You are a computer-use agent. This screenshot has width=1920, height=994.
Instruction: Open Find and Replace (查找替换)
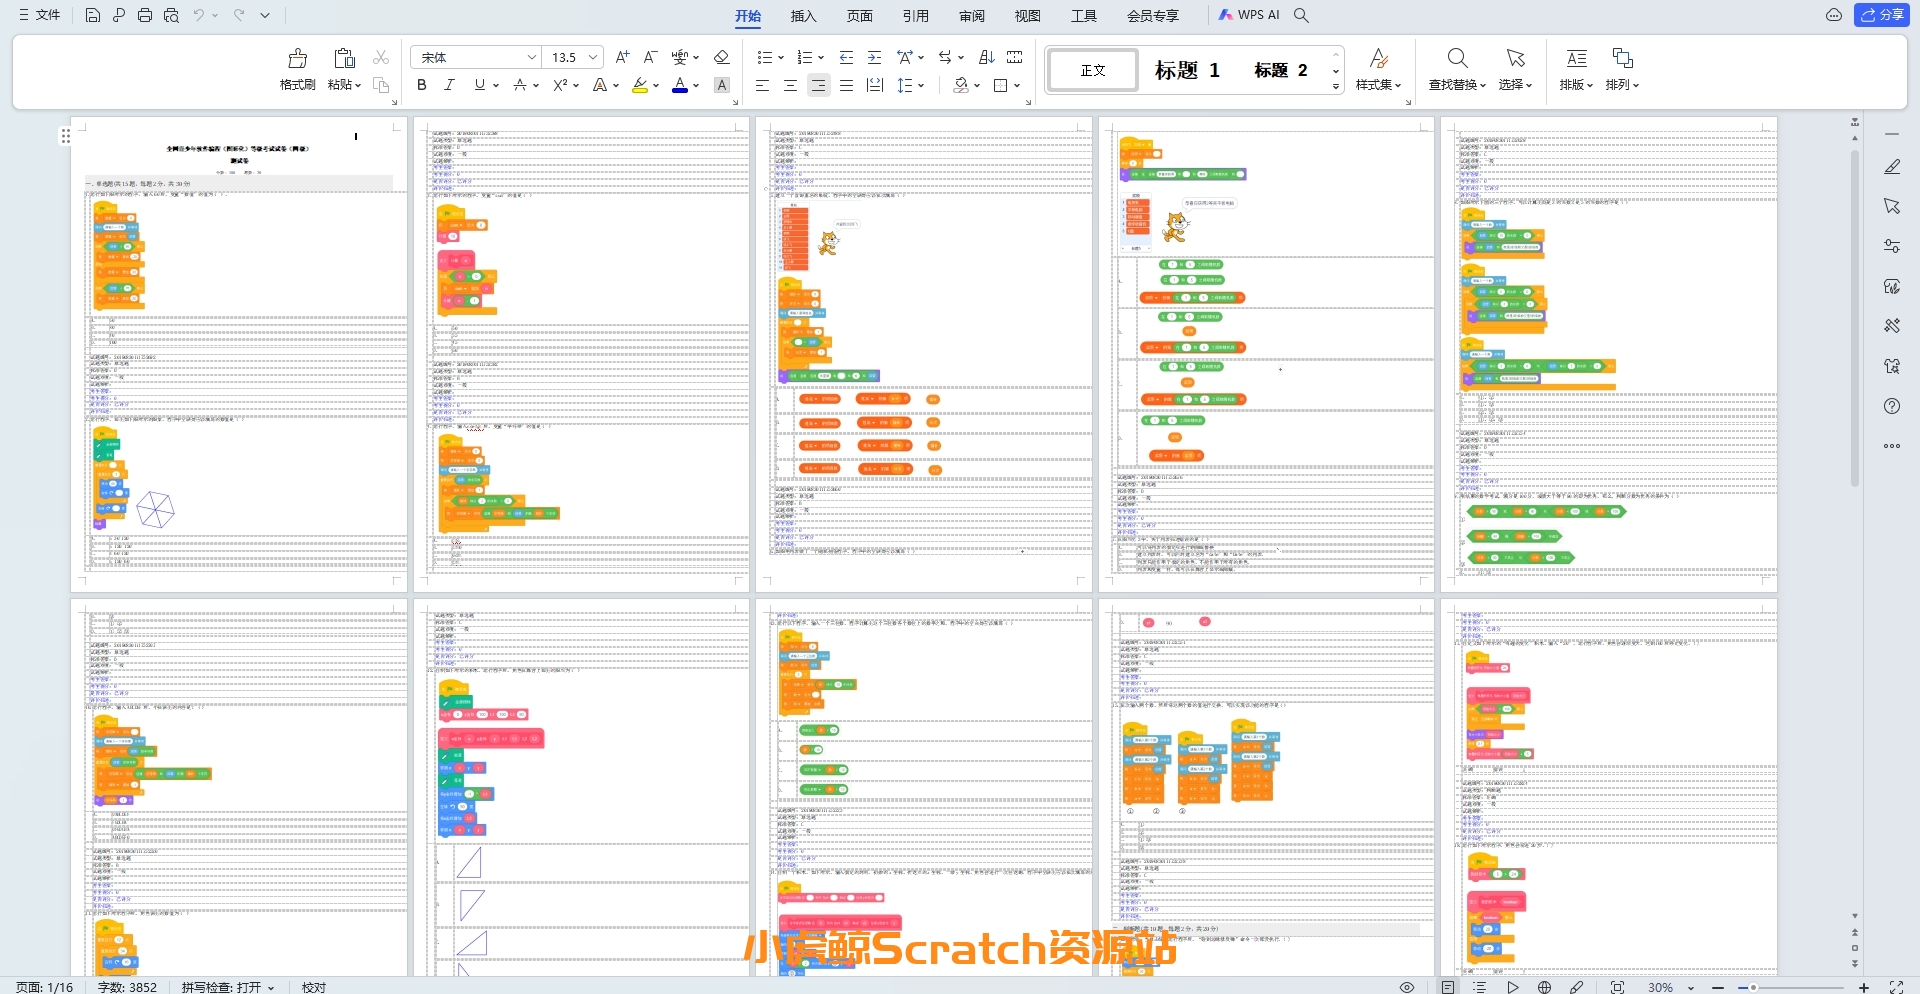[x=1457, y=68]
